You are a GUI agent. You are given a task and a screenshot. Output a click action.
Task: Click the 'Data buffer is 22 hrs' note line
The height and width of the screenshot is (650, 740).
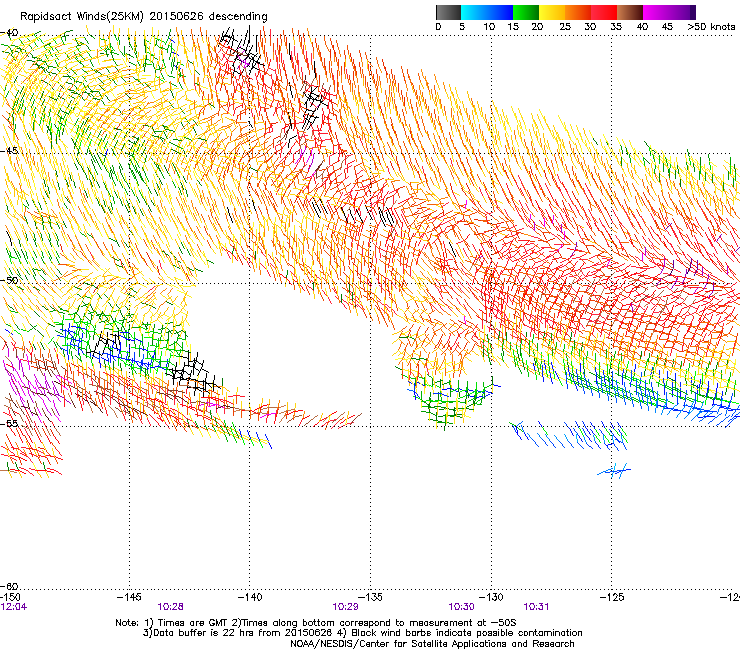[x=362, y=633]
